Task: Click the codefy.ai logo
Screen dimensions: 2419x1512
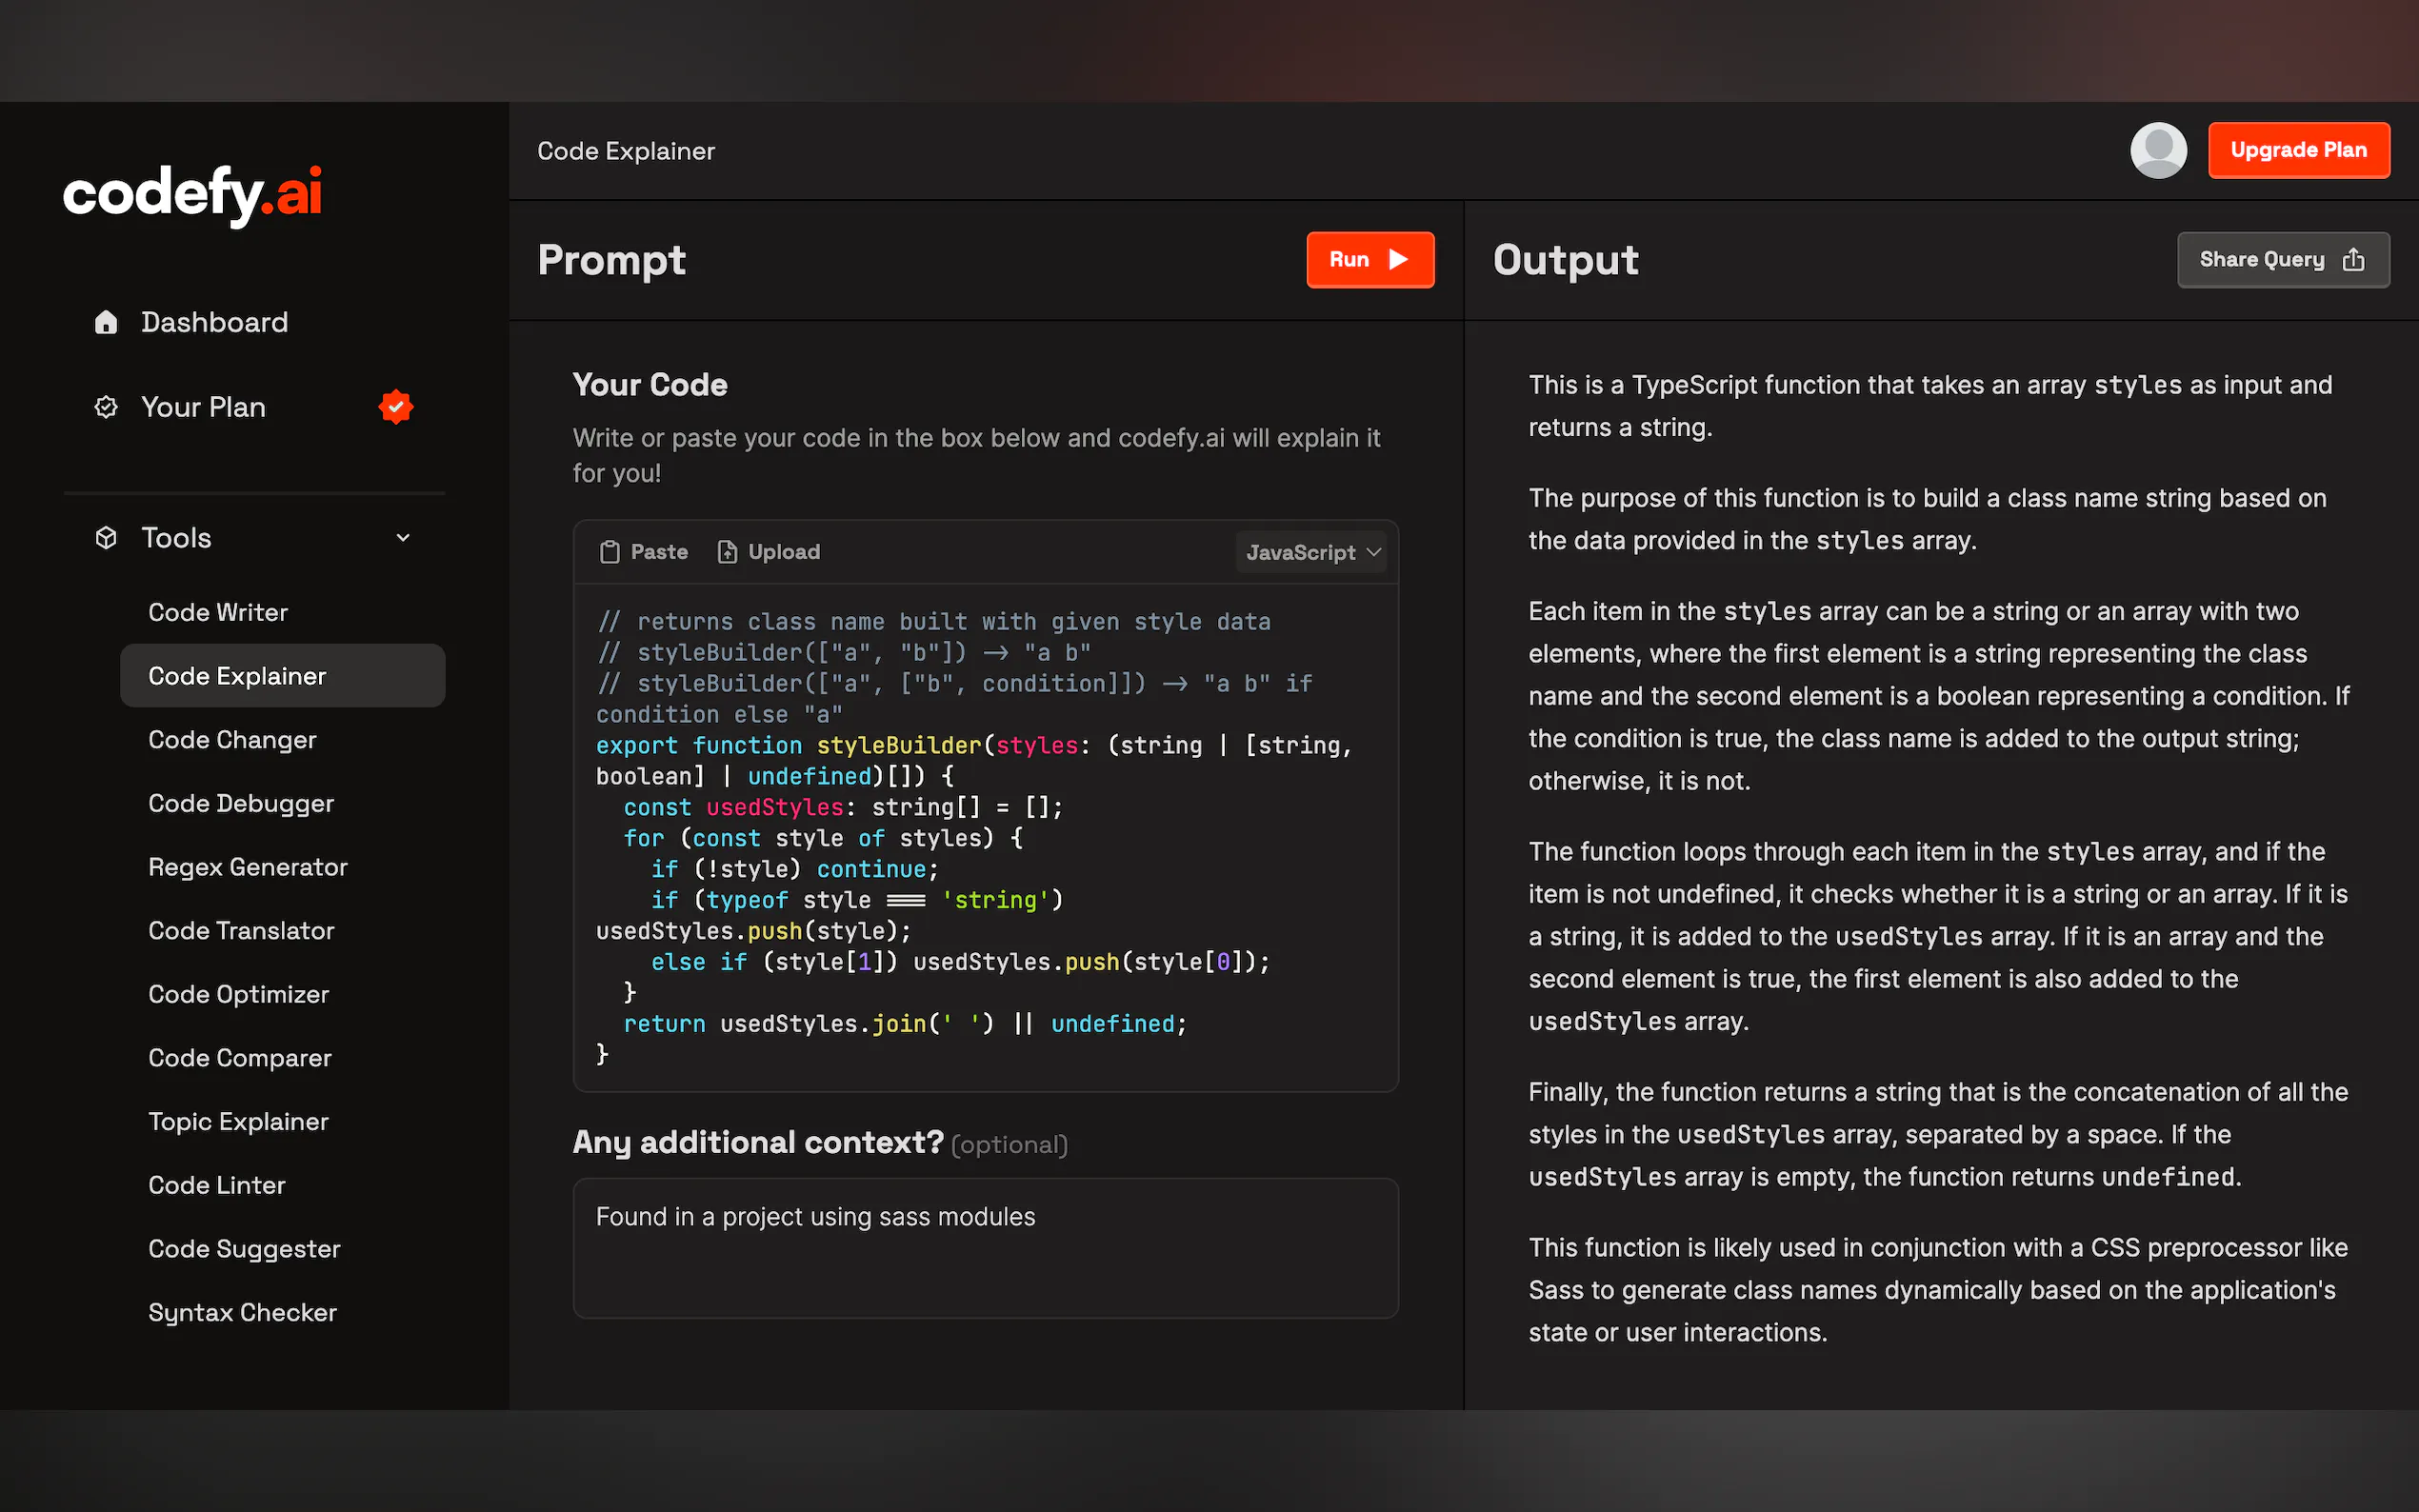Action: (x=192, y=193)
